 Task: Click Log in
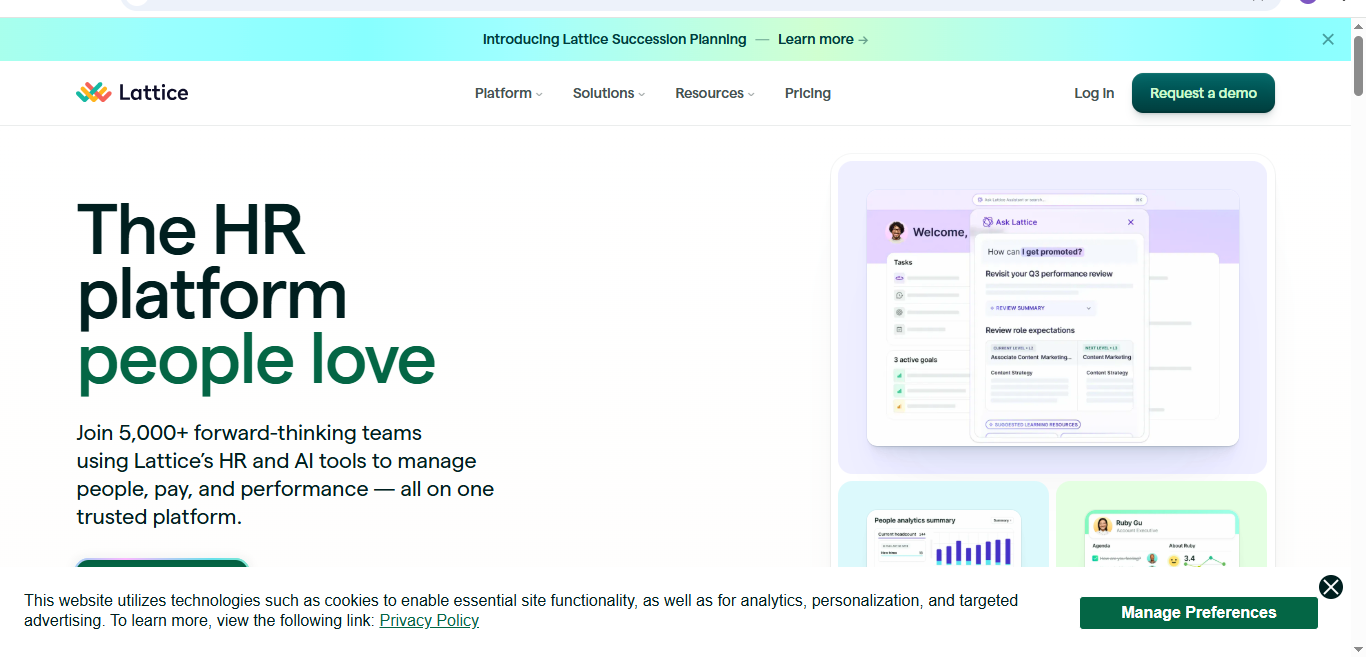[x=1093, y=93]
